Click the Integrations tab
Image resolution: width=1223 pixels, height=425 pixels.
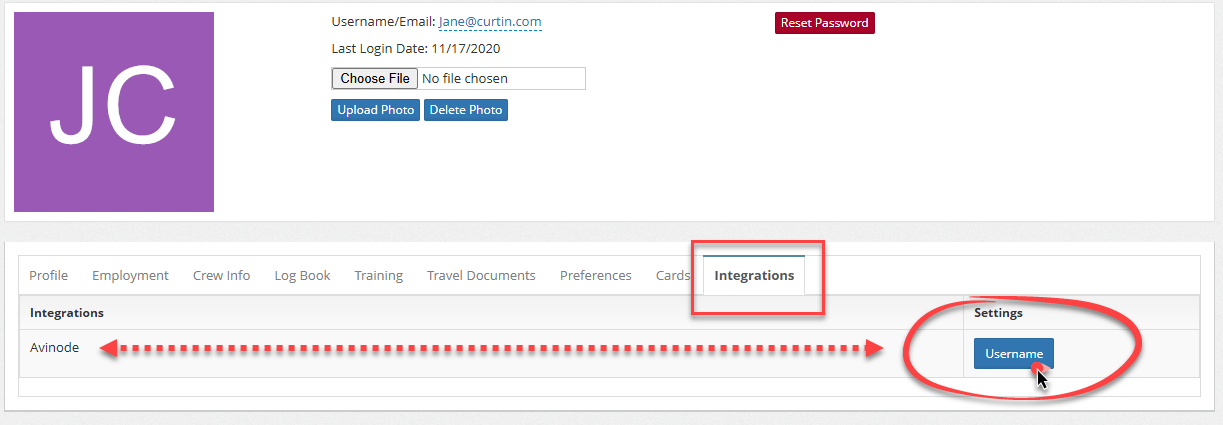(754, 276)
